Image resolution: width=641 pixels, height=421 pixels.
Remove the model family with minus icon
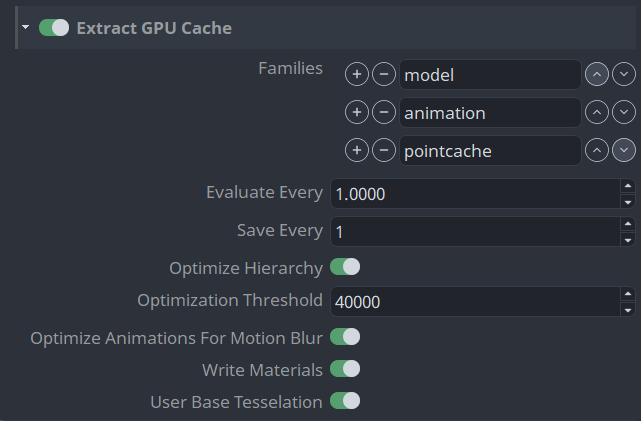tap(383, 75)
